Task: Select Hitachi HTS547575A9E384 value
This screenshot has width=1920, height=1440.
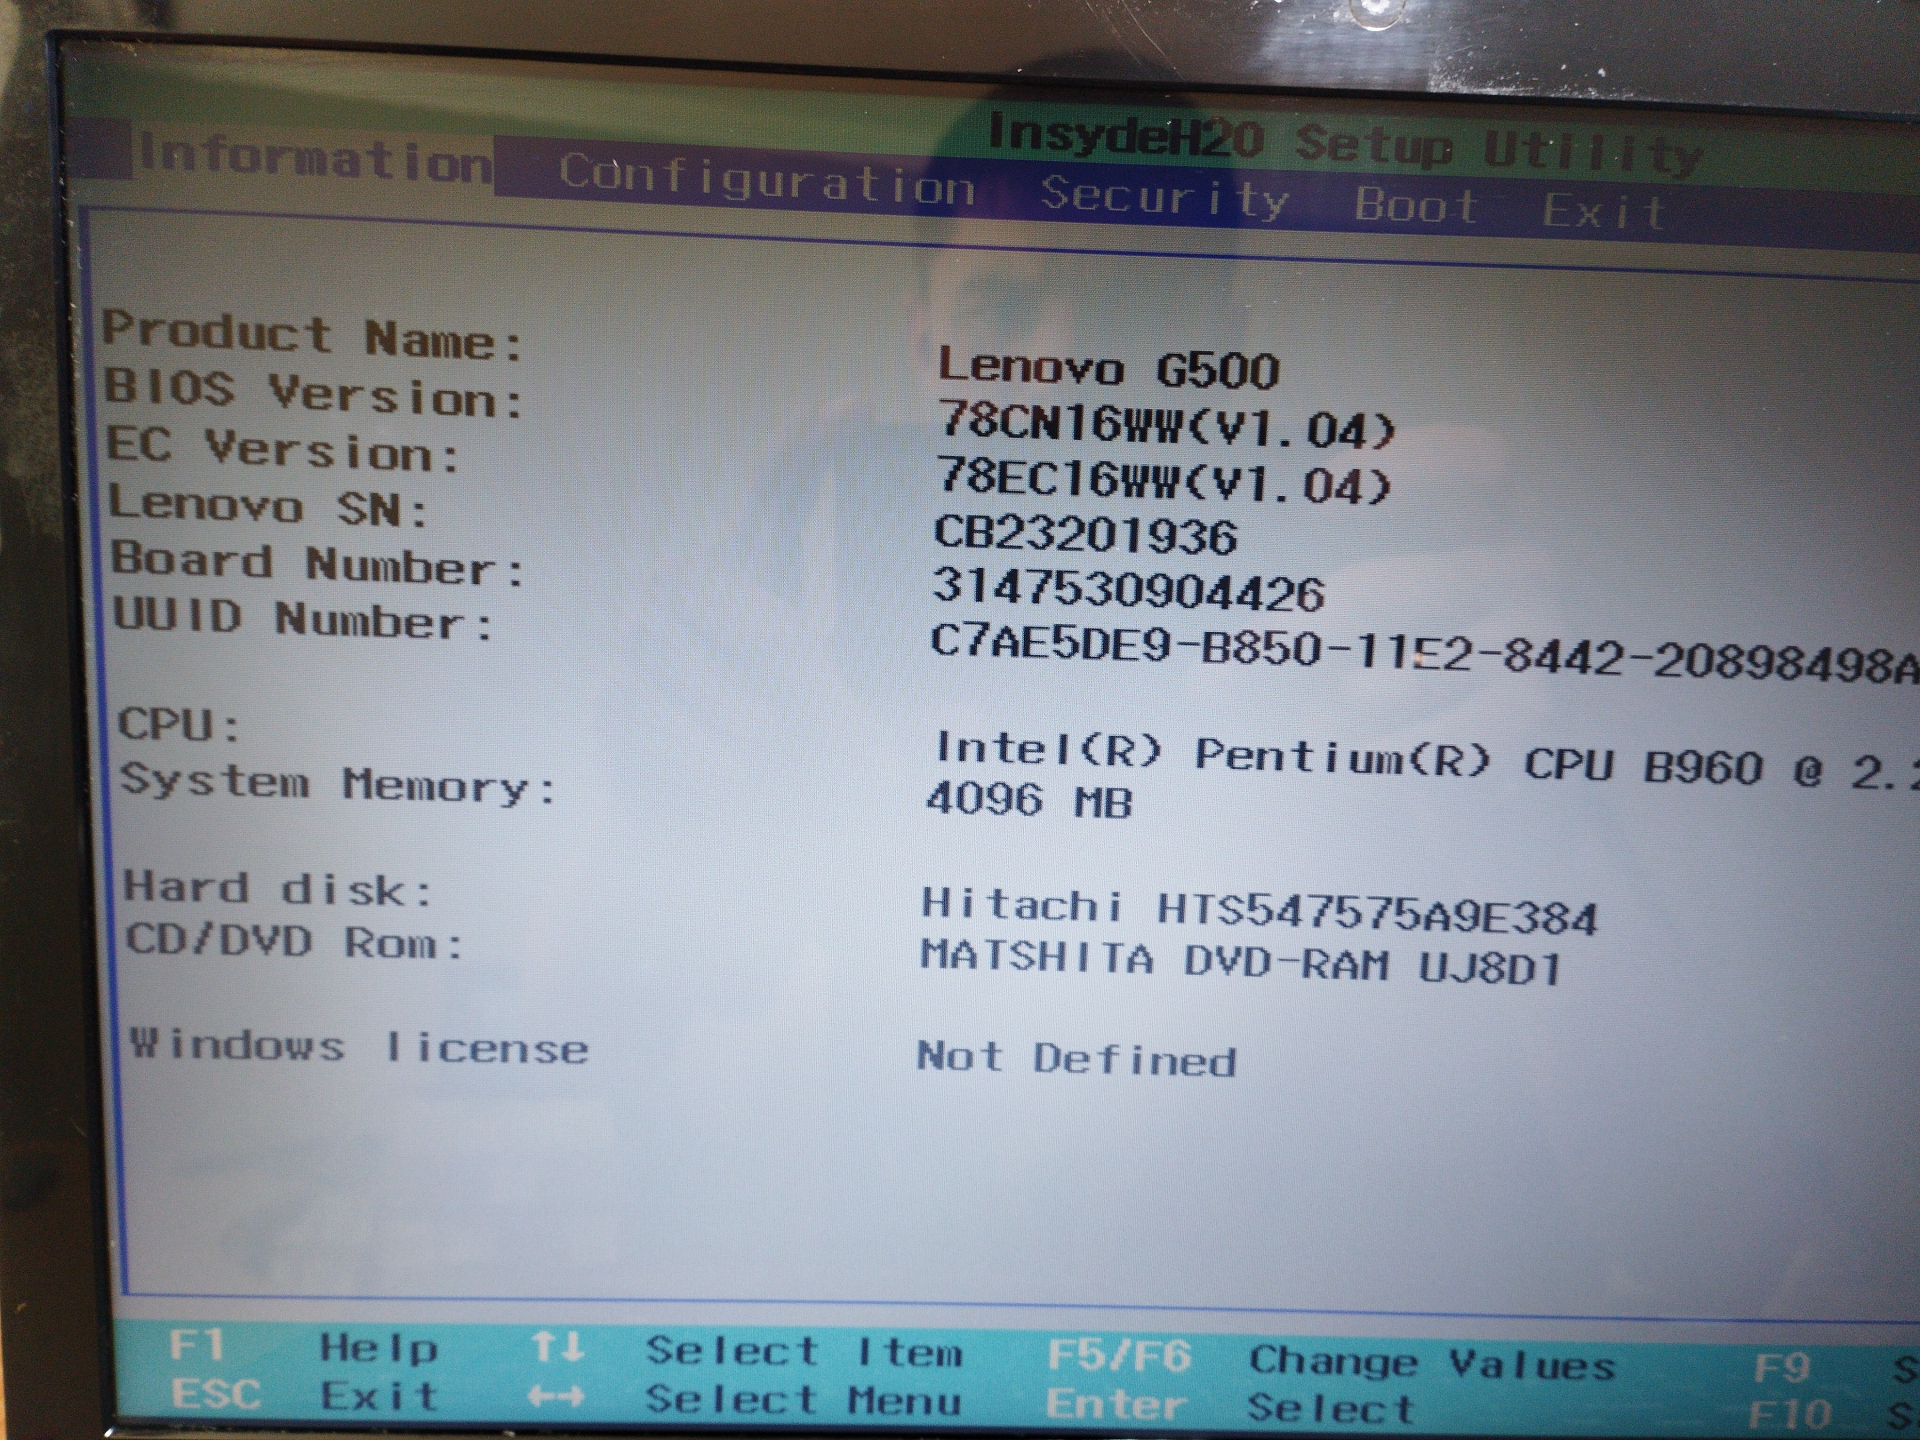Action: pyautogui.click(x=1259, y=911)
